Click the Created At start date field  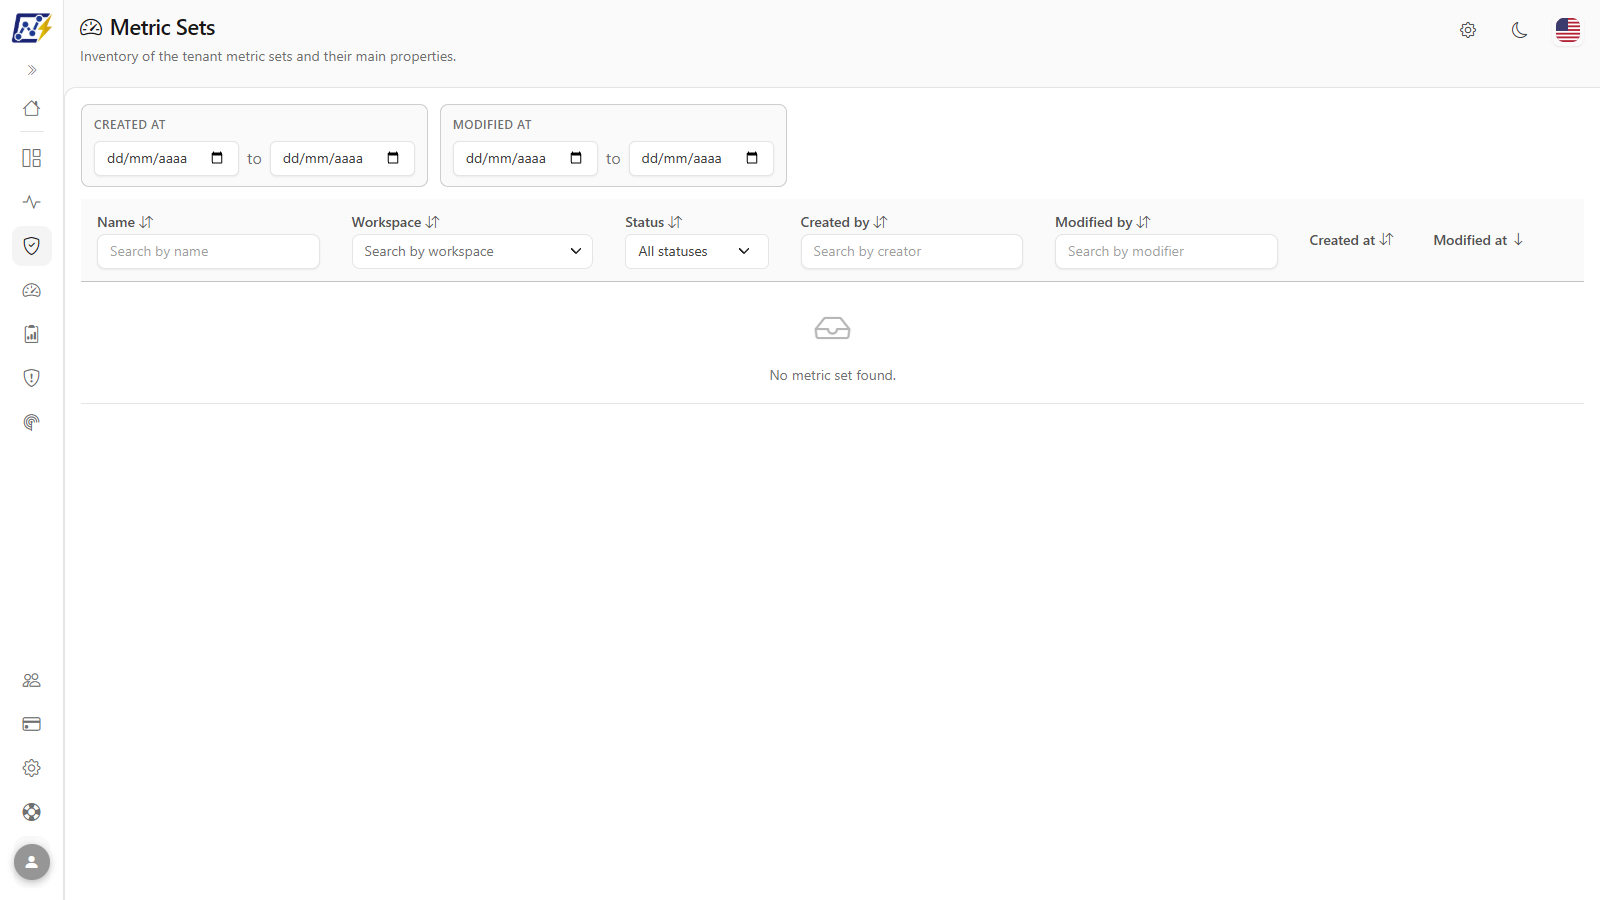click(x=166, y=158)
